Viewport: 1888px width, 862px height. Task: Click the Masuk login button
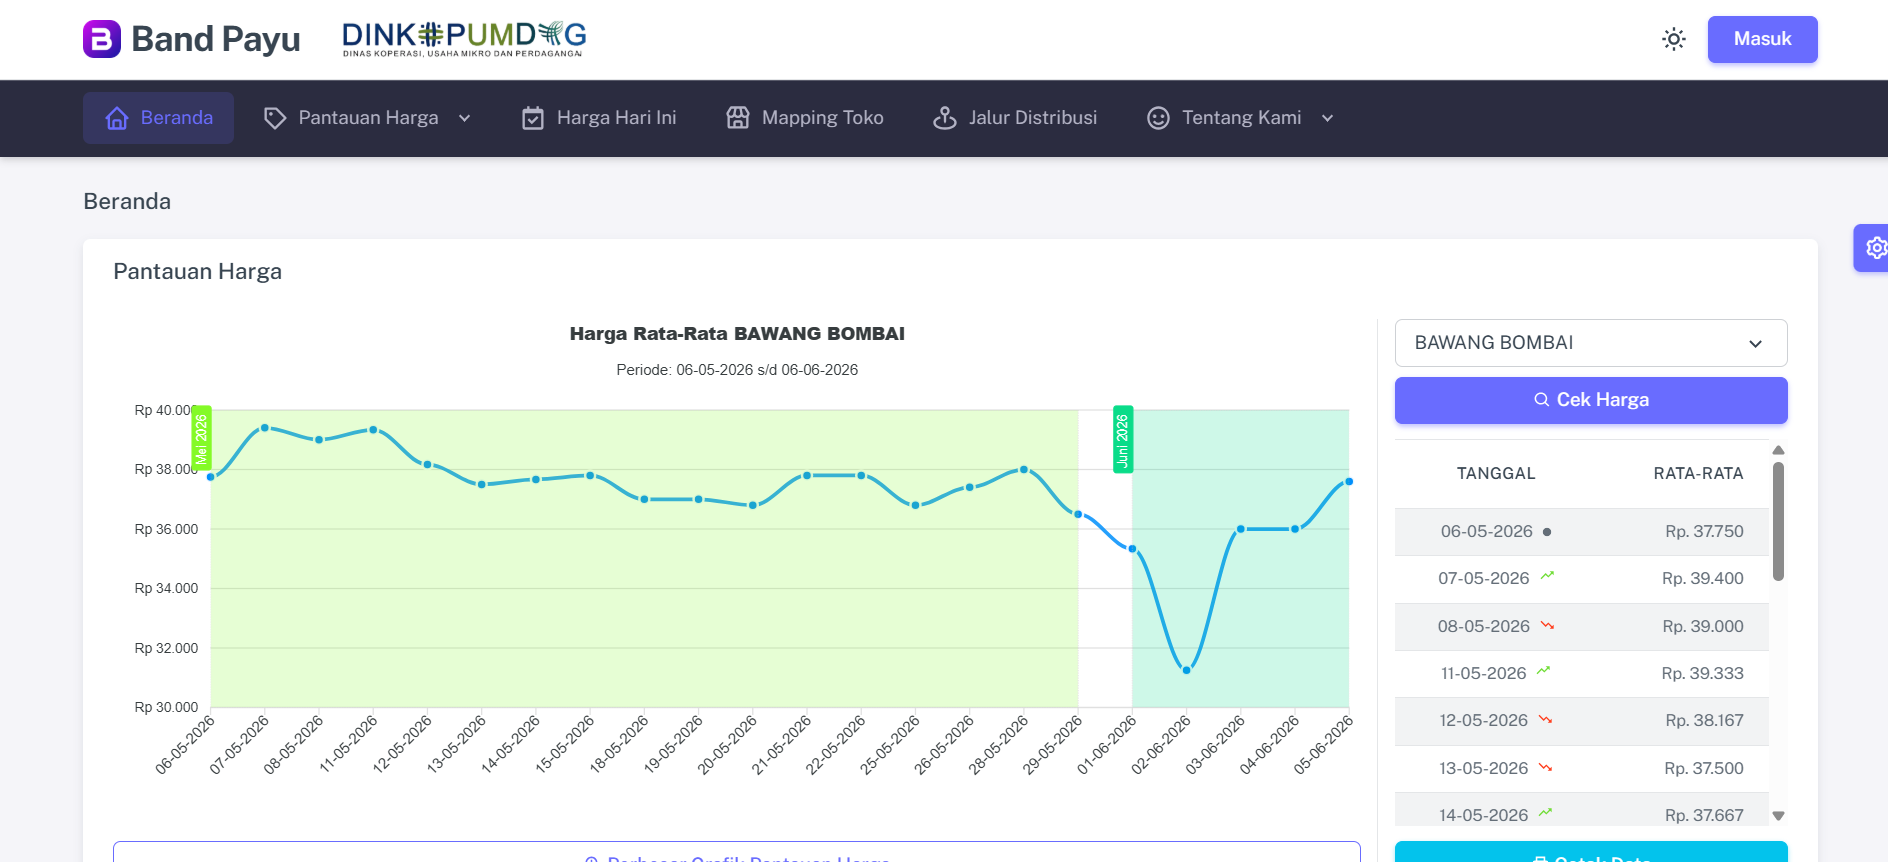point(1762,39)
